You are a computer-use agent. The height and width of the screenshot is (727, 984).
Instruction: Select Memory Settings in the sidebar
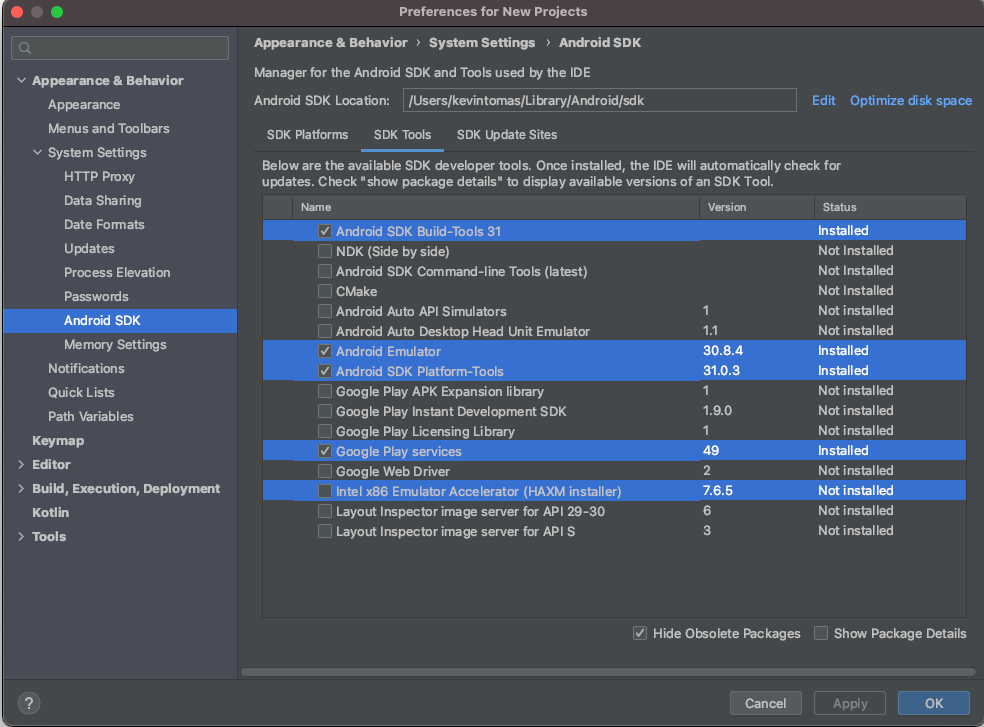coord(115,345)
